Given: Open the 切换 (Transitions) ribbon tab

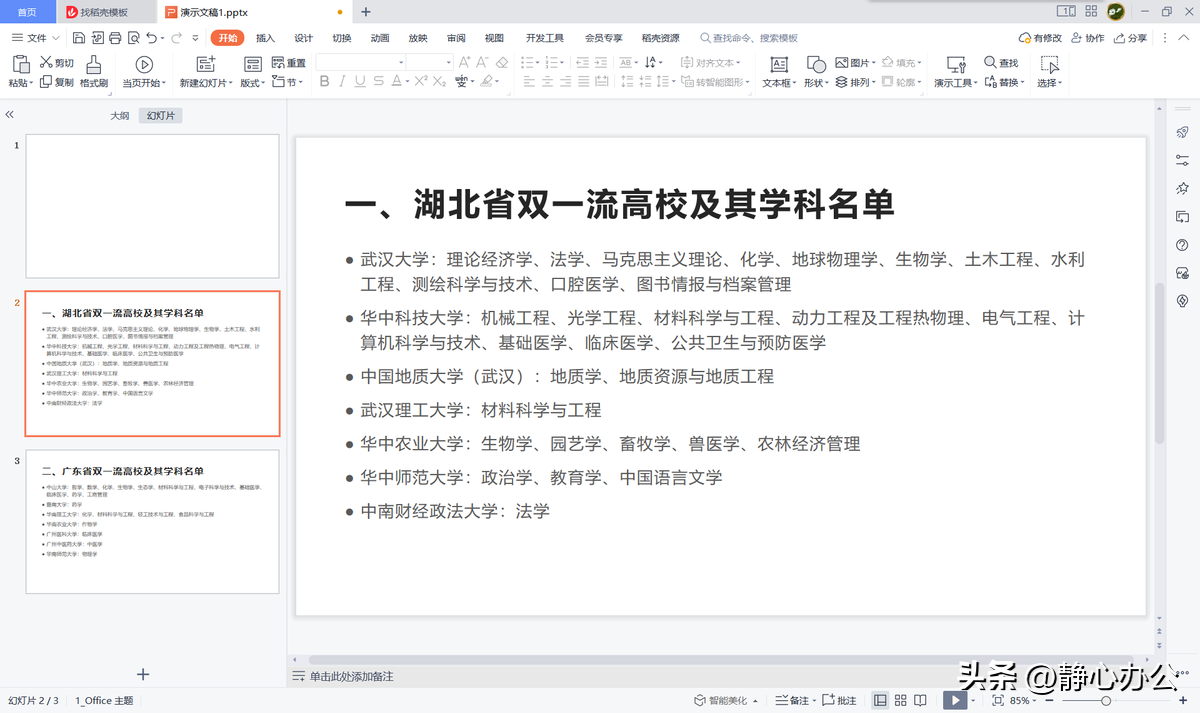Looking at the screenshot, I should pos(342,38).
